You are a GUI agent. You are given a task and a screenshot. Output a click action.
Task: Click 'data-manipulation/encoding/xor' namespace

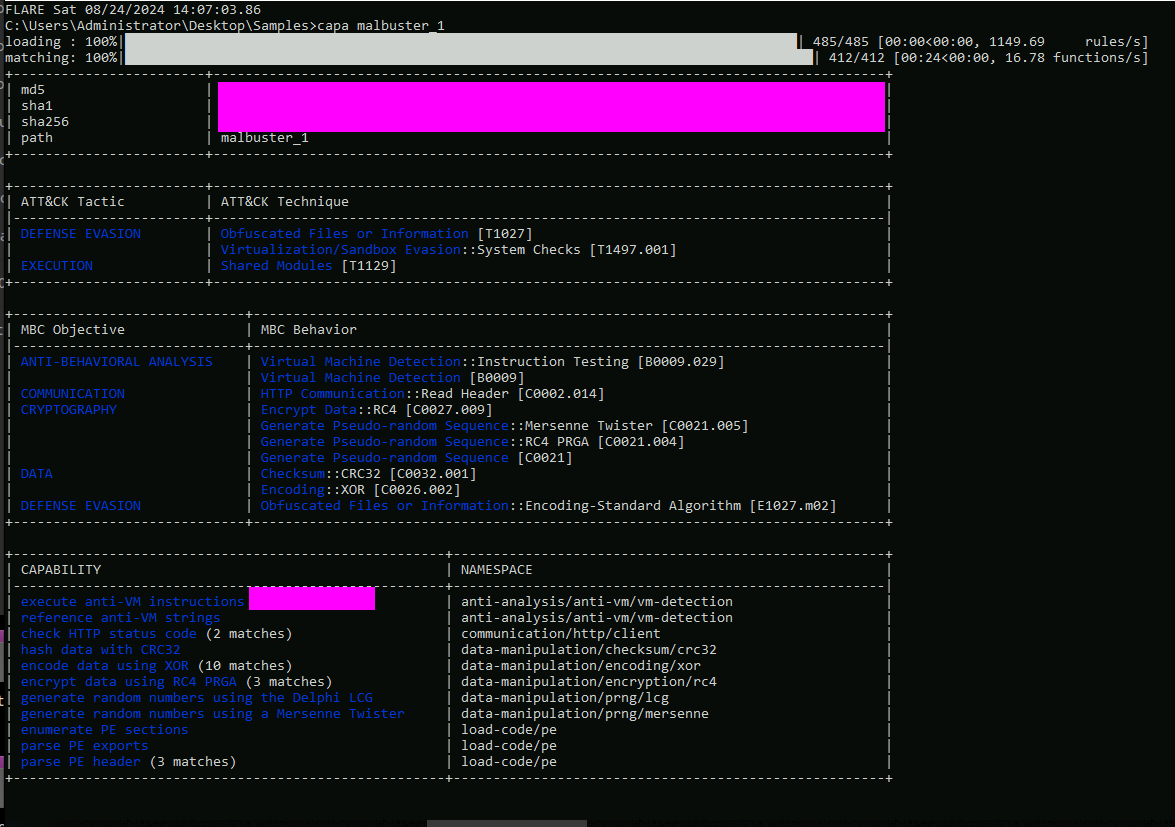click(x=581, y=666)
